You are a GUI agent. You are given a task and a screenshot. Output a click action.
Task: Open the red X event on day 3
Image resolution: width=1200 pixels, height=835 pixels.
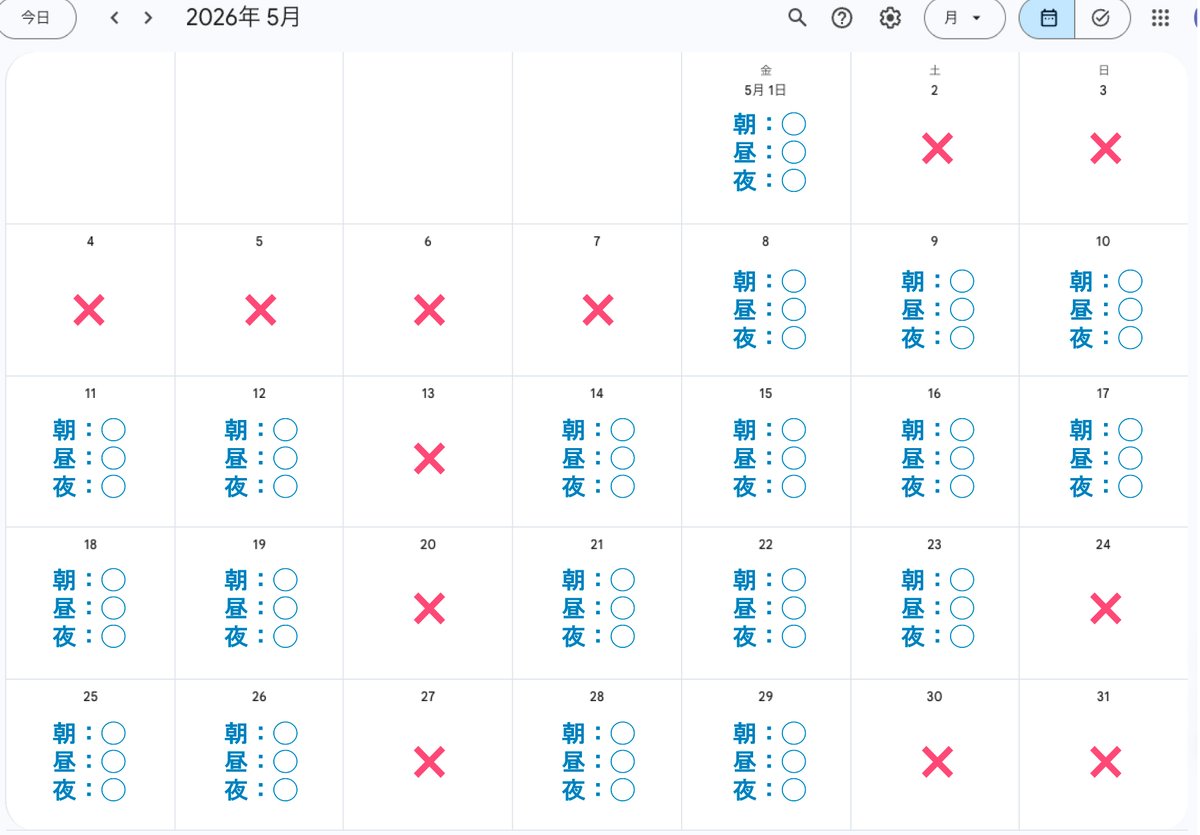[x=1105, y=149]
